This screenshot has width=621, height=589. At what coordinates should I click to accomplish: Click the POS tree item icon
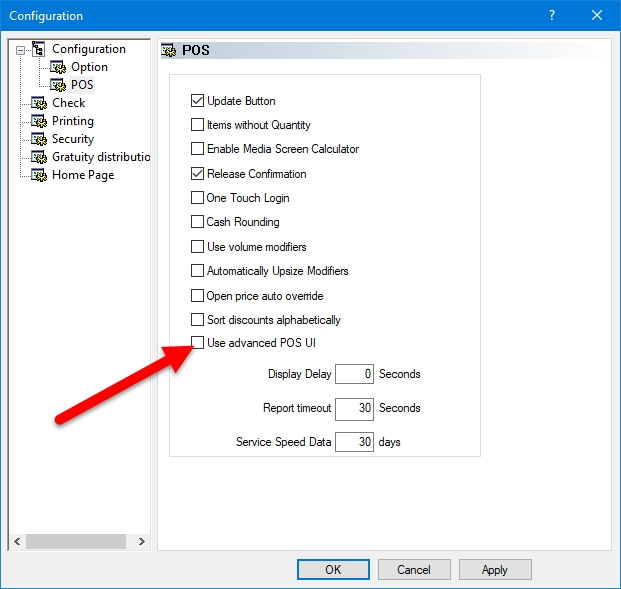coord(58,85)
